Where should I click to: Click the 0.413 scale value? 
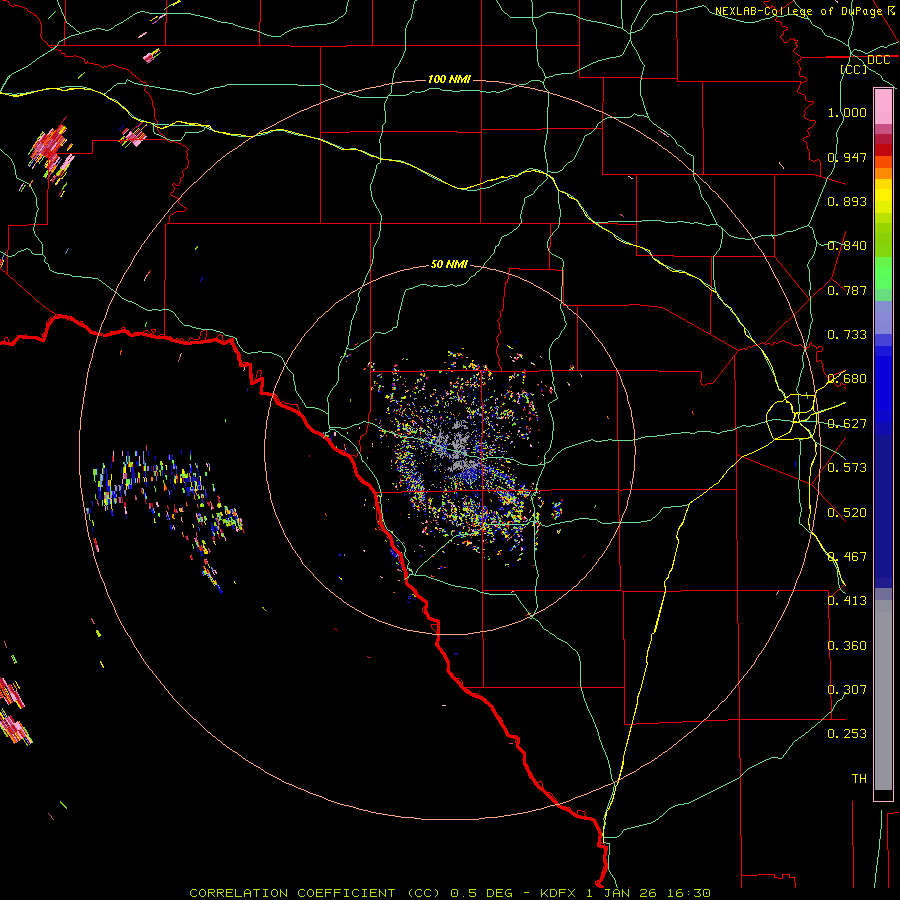pyautogui.click(x=847, y=601)
